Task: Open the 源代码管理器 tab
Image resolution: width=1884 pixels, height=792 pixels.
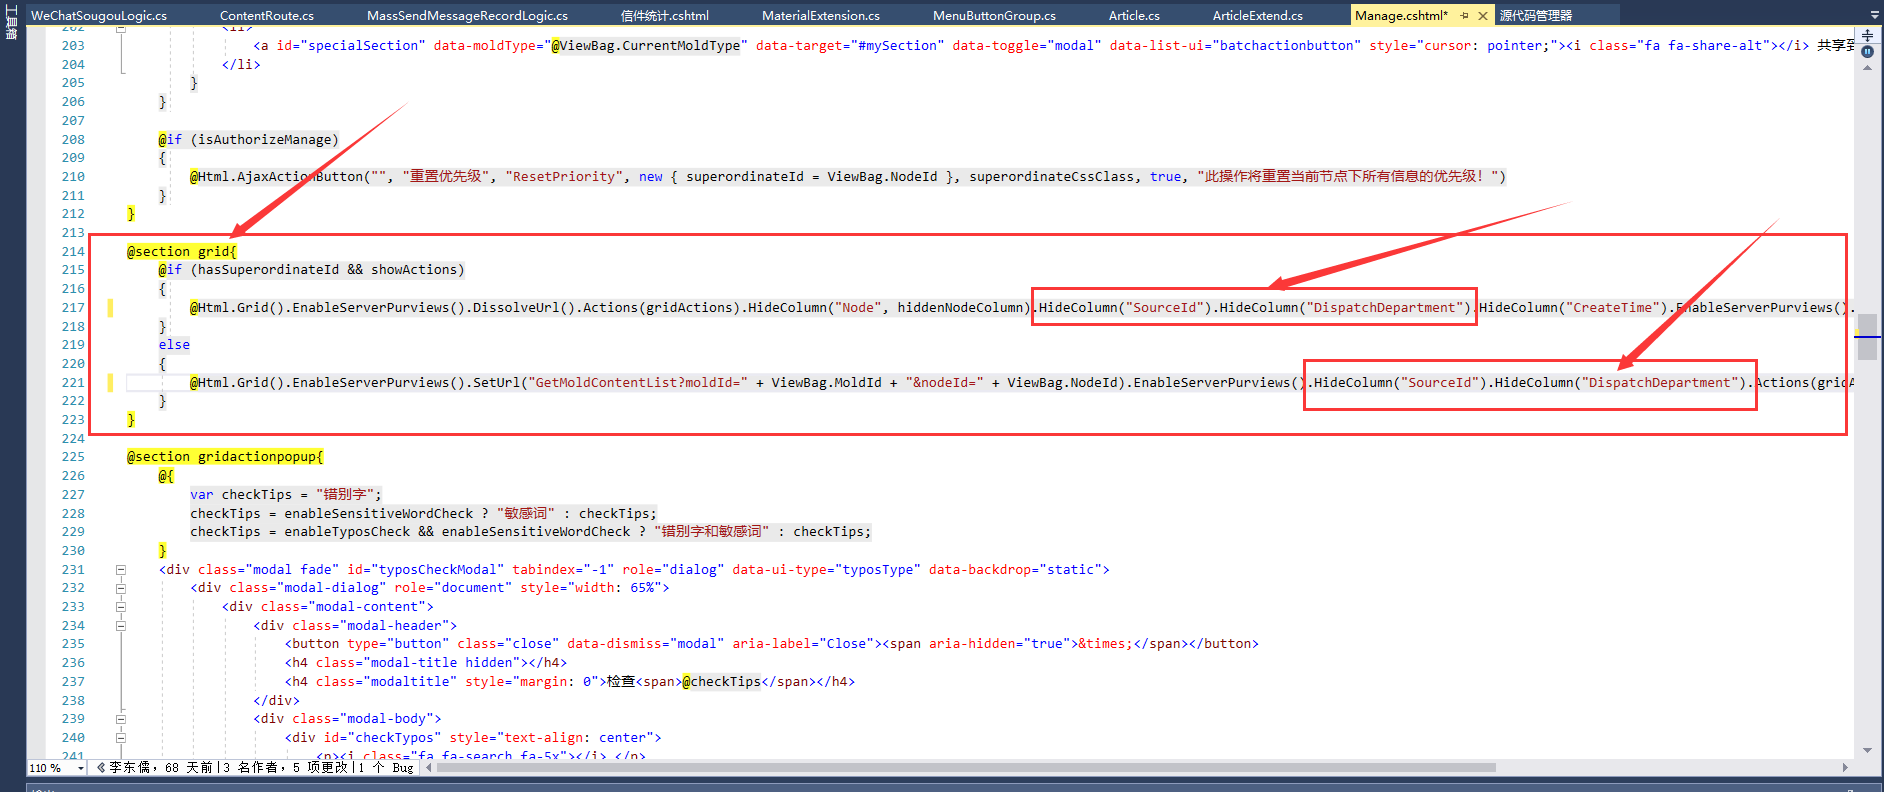Action: [x=1535, y=16]
